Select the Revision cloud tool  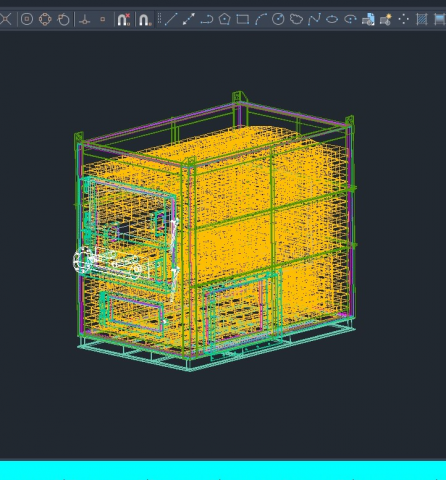click(x=296, y=19)
